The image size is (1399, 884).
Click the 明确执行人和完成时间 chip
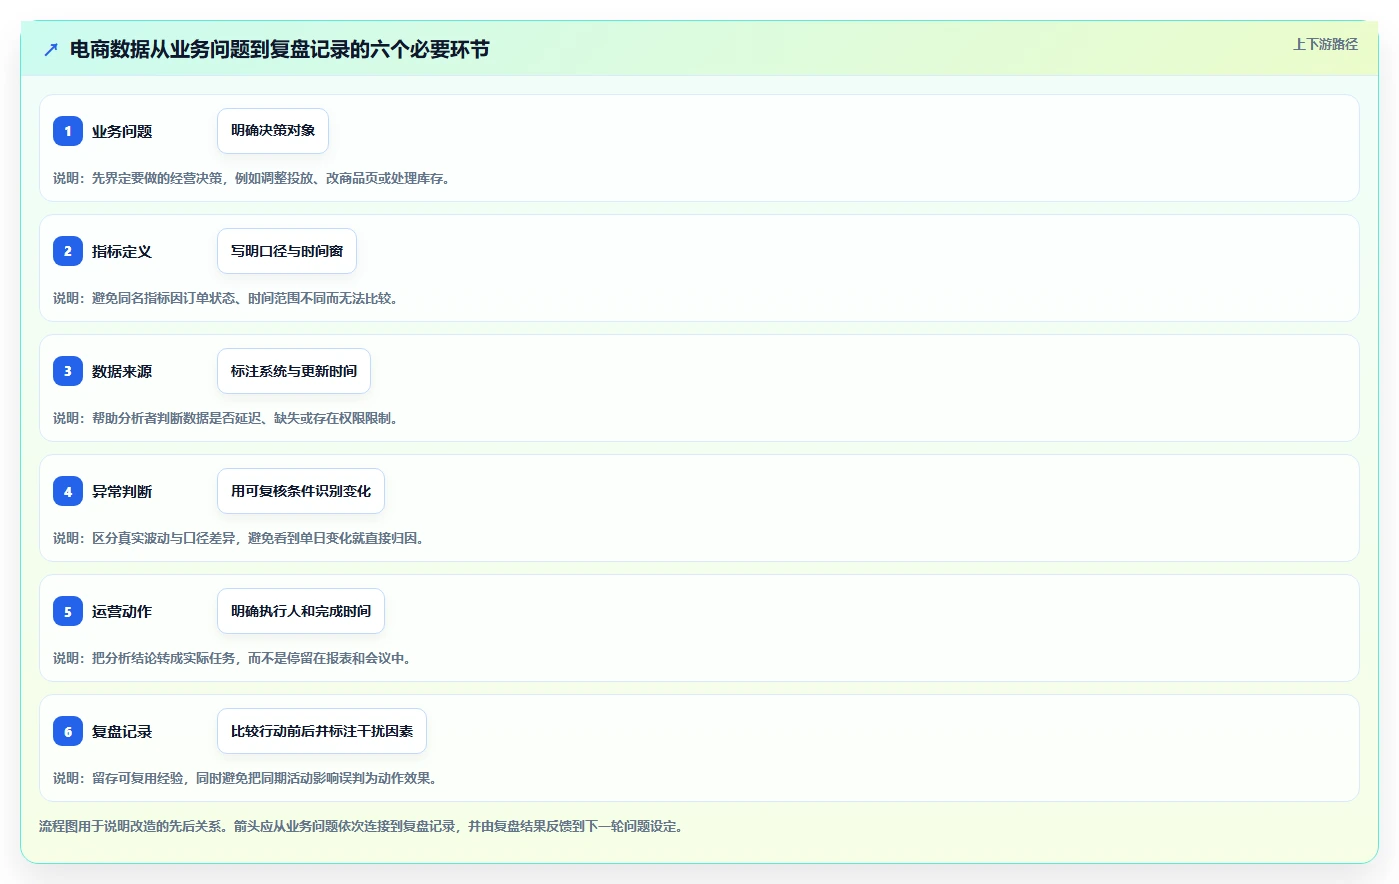pos(301,611)
